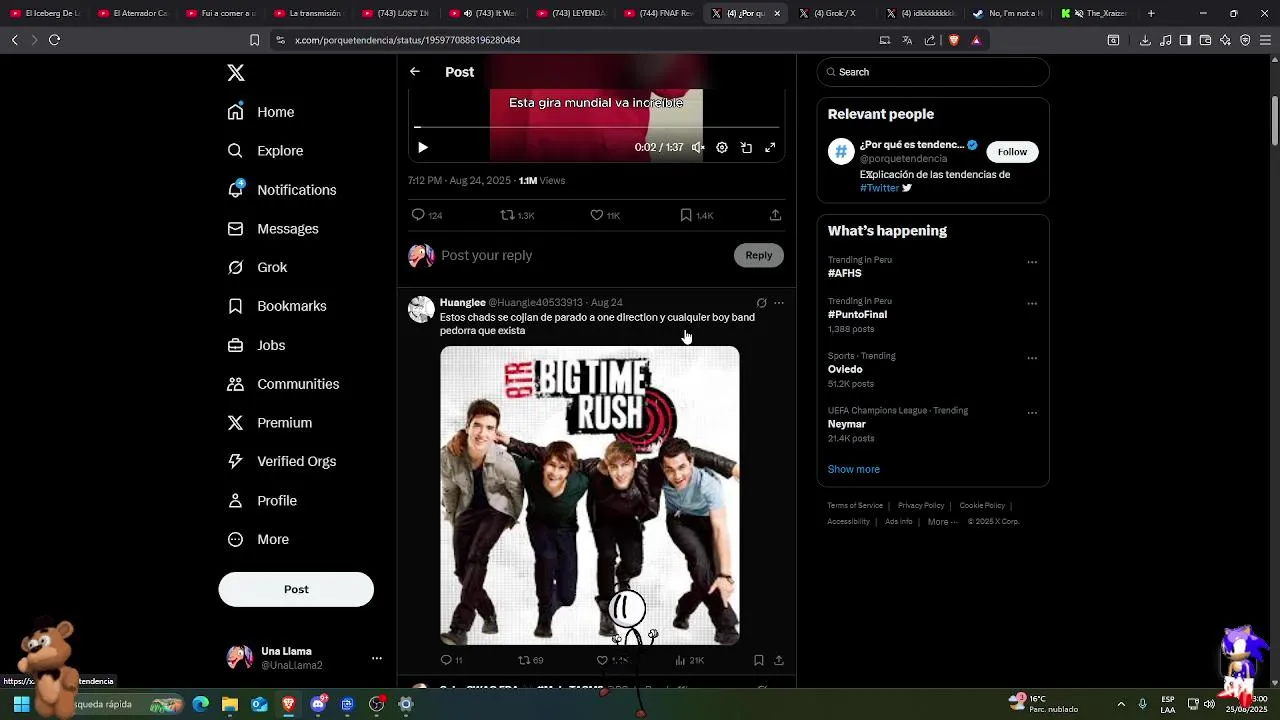1280x720 pixels.
Task: Open Grok explain icon on Huanglee's reply
Action: (x=761, y=303)
